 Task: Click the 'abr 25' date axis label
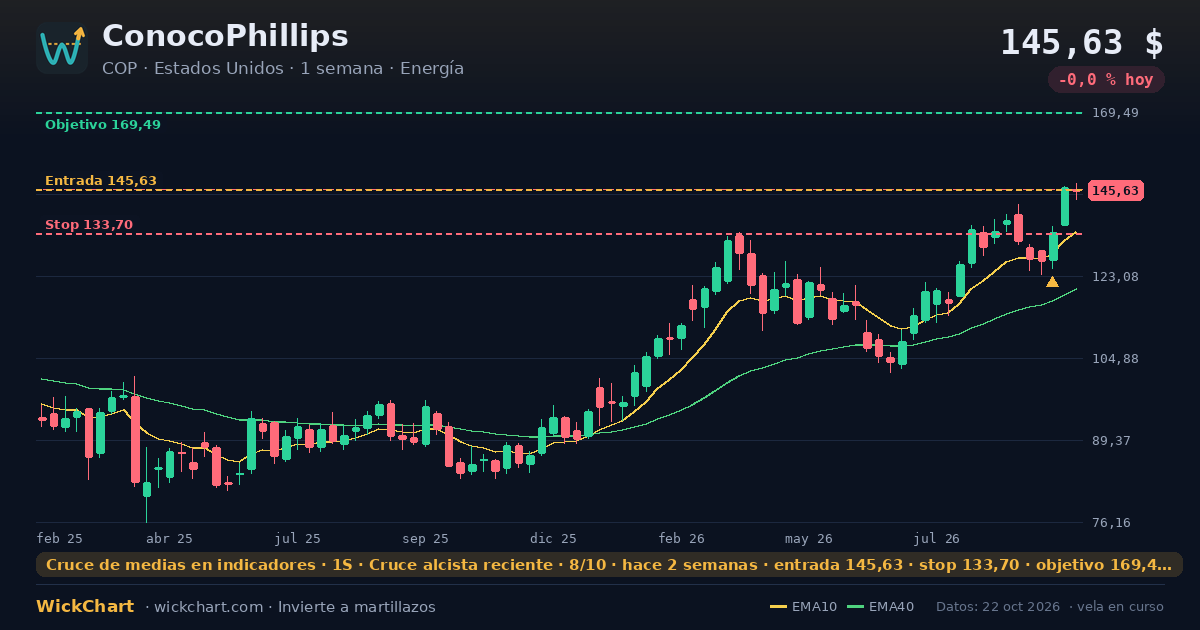(169, 538)
